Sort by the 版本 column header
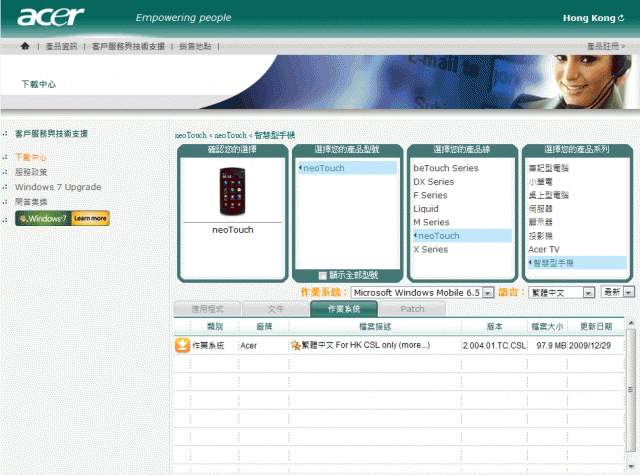The height and width of the screenshot is (475, 640). tap(494, 326)
